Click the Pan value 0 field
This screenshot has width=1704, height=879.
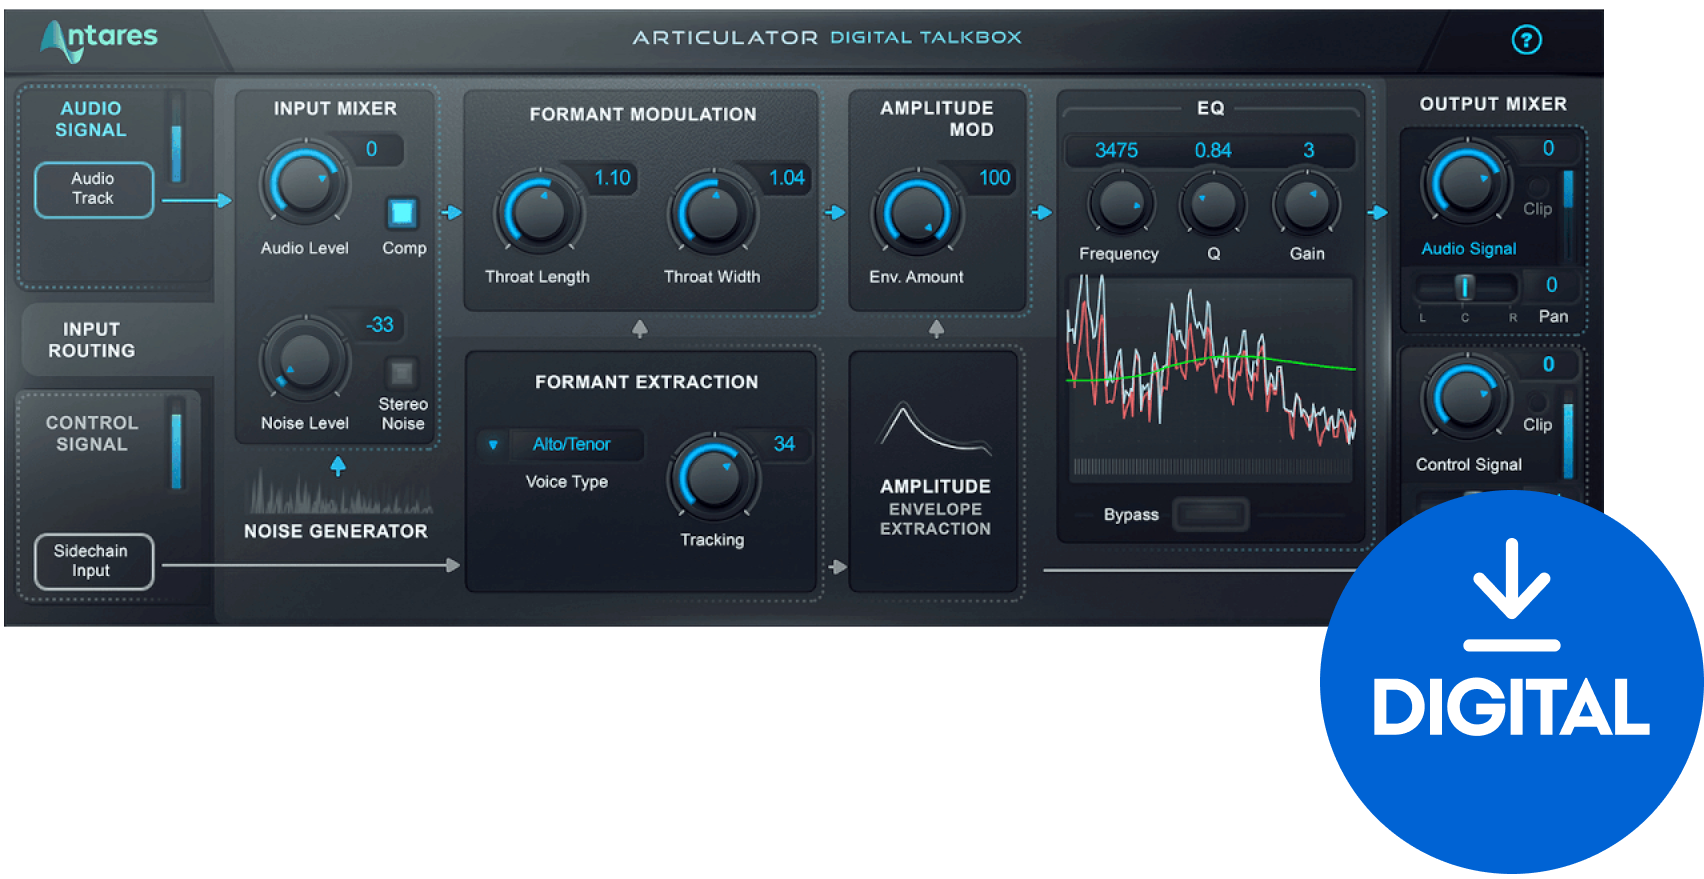point(1551,284)
